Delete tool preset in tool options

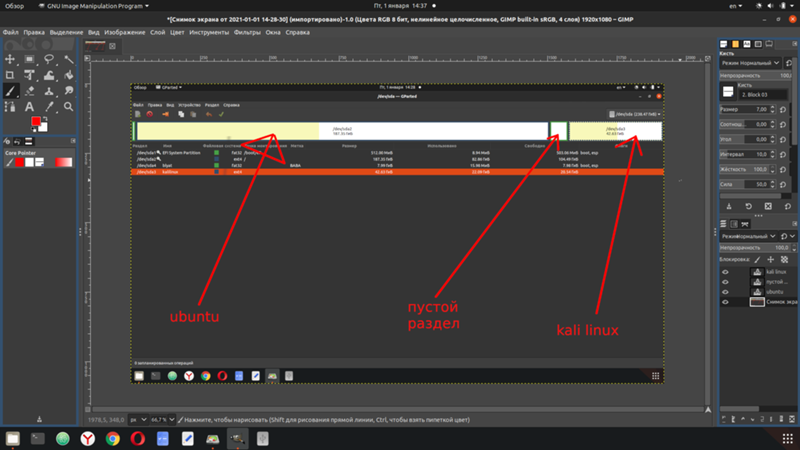click(768, 206)
